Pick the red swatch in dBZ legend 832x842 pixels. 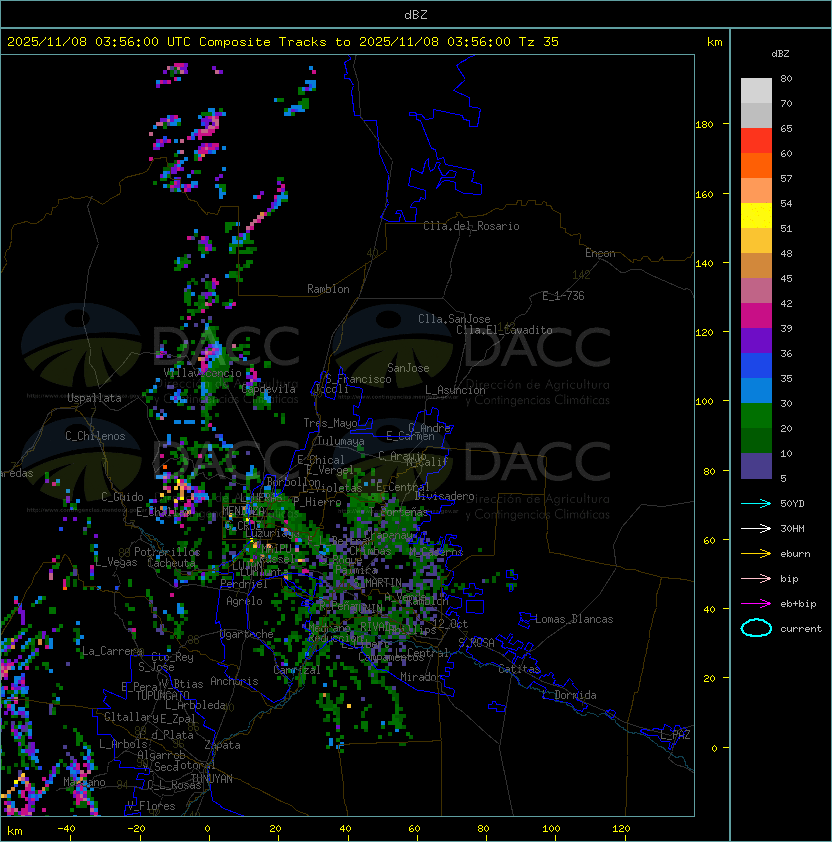point(756,141)
